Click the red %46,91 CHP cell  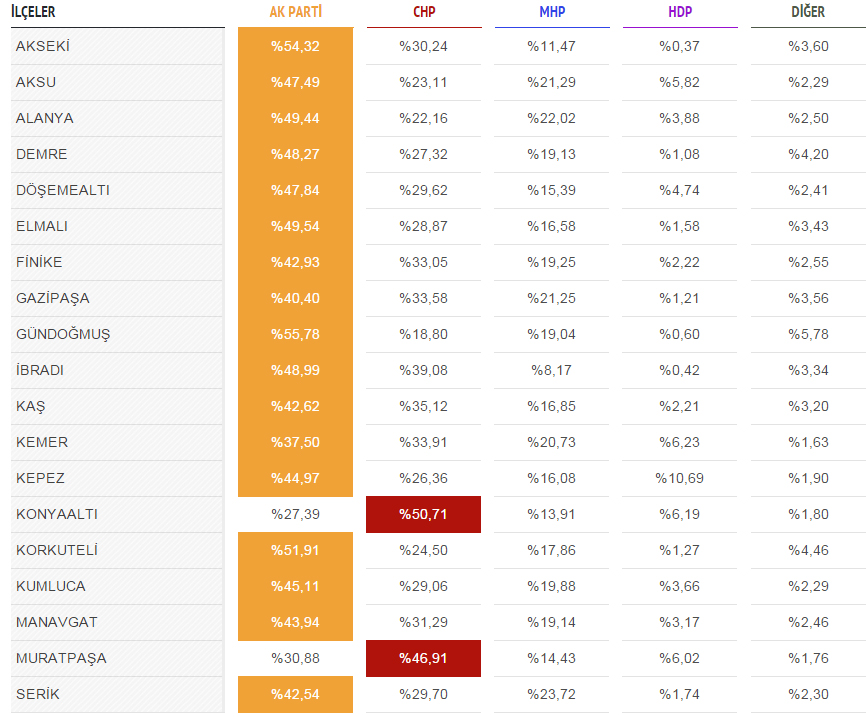424,658
